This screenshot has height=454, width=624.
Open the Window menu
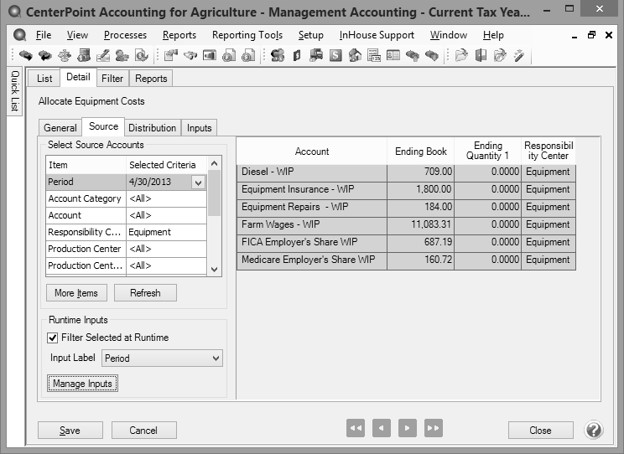pyautogui.click(x=448, y=35)
